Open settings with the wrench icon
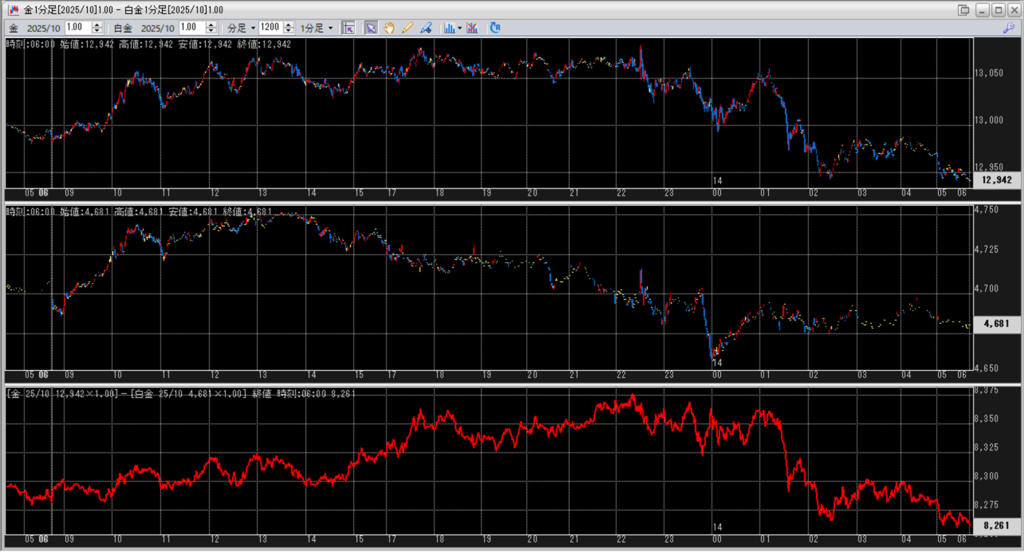This screenshot has width=1024, height=552. coord(1008,28)
